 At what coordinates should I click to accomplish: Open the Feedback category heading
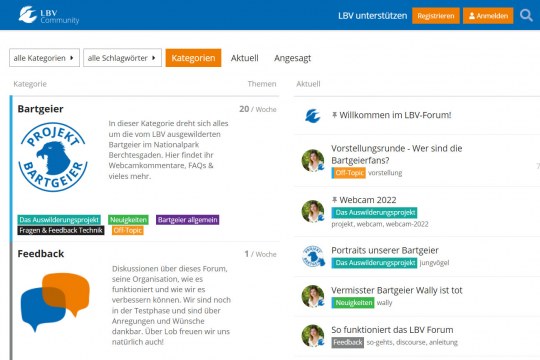[x=41, y=254]
